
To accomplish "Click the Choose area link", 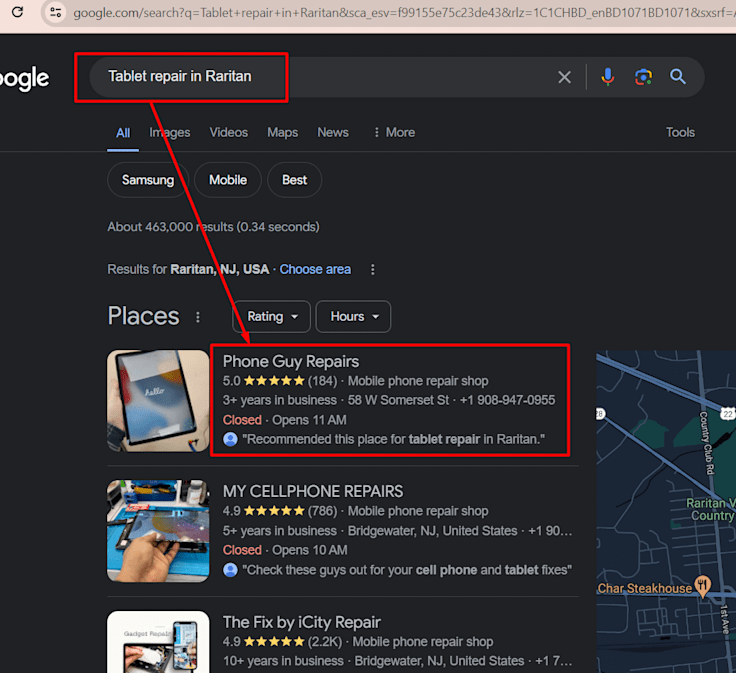I will coord(315,269).
